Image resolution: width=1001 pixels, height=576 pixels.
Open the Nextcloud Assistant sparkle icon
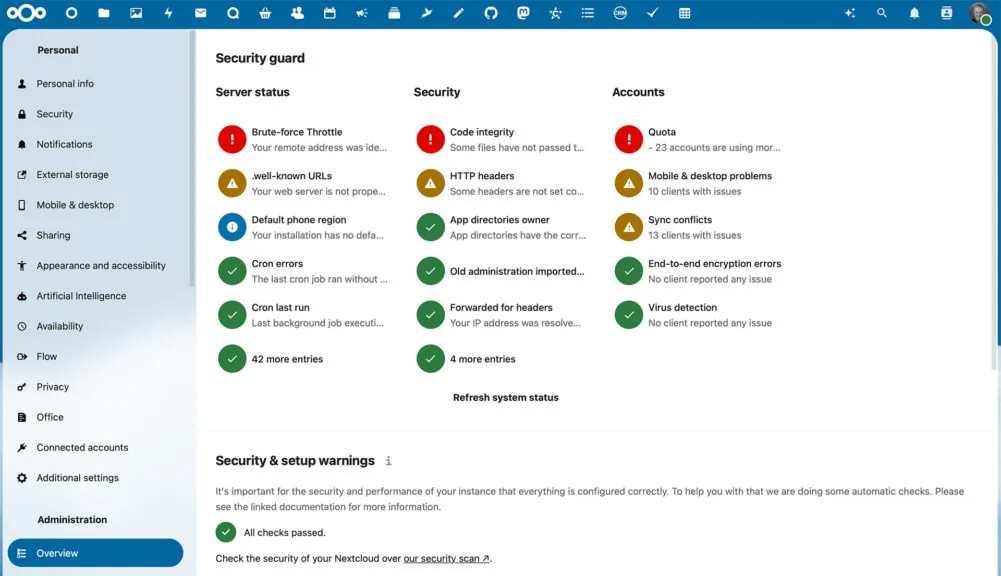[x=849, y=13]
